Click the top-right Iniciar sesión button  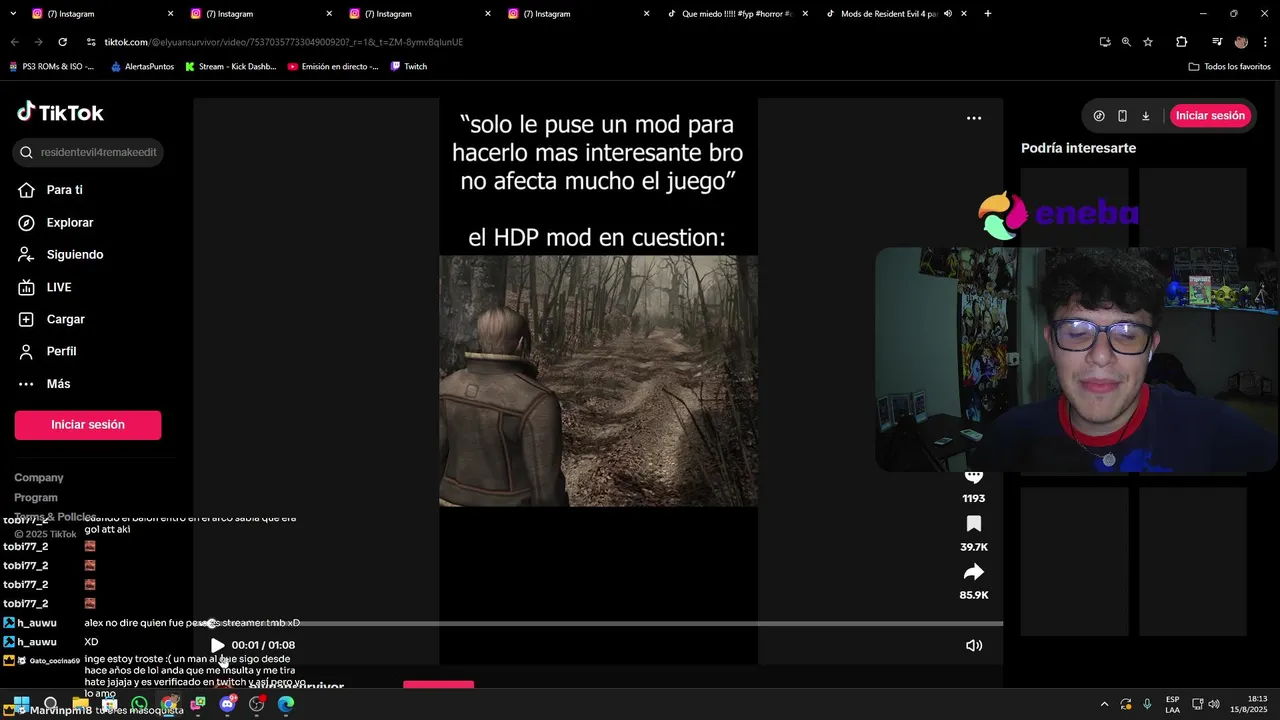1210,116
